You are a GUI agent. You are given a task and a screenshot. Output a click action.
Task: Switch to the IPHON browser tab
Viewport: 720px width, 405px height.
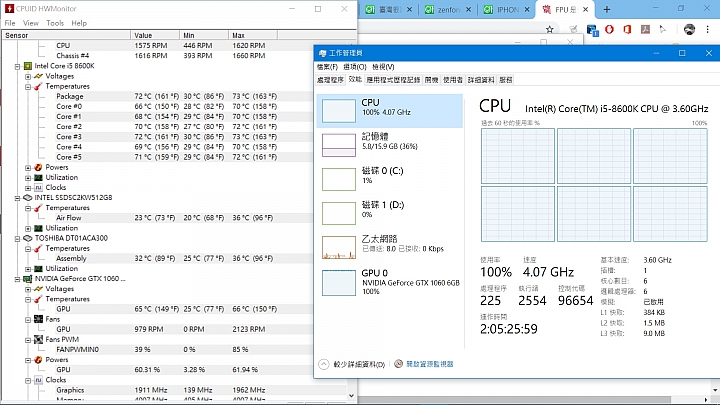507,10
